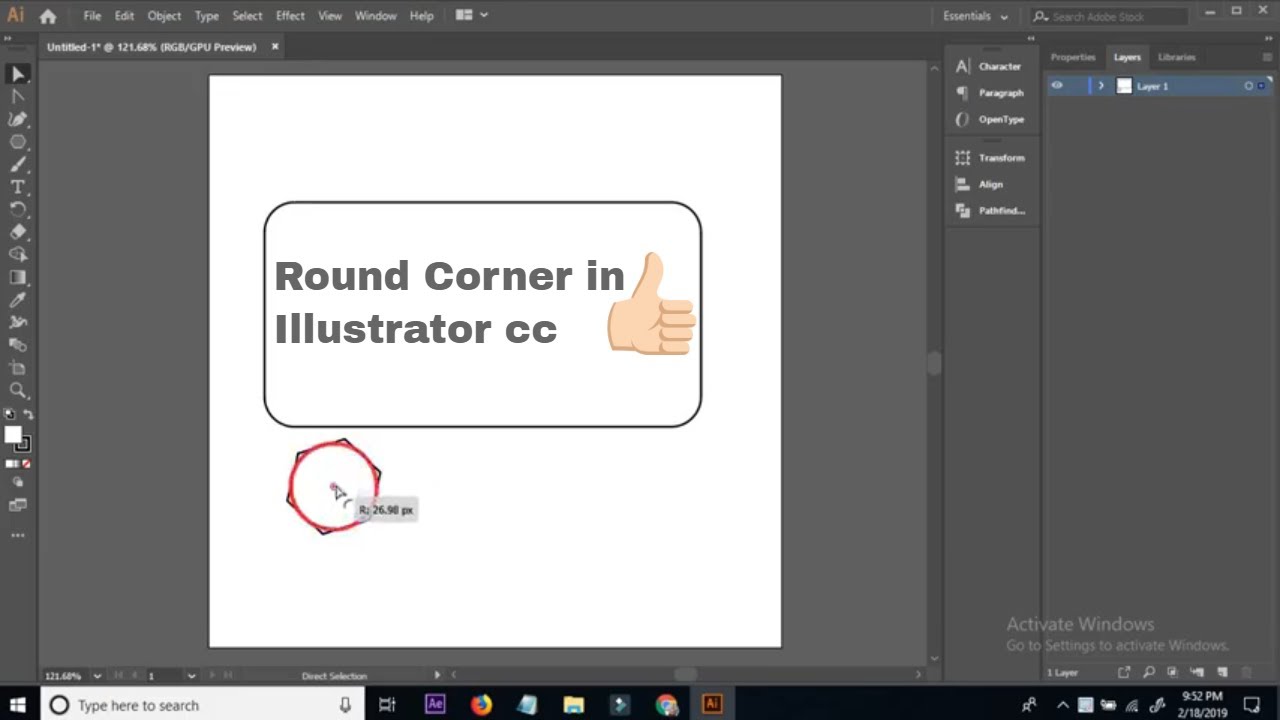Select the Eyedropper tool
This screenshot has width=1280, height=720.
click(17, 300)
